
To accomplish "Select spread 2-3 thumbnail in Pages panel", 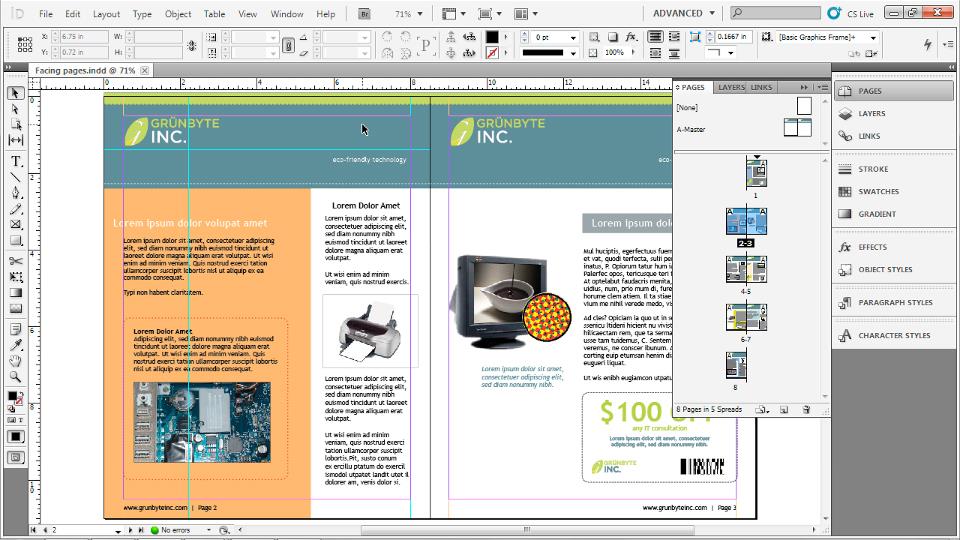I will pyautogui.click(x=746, y=221).
